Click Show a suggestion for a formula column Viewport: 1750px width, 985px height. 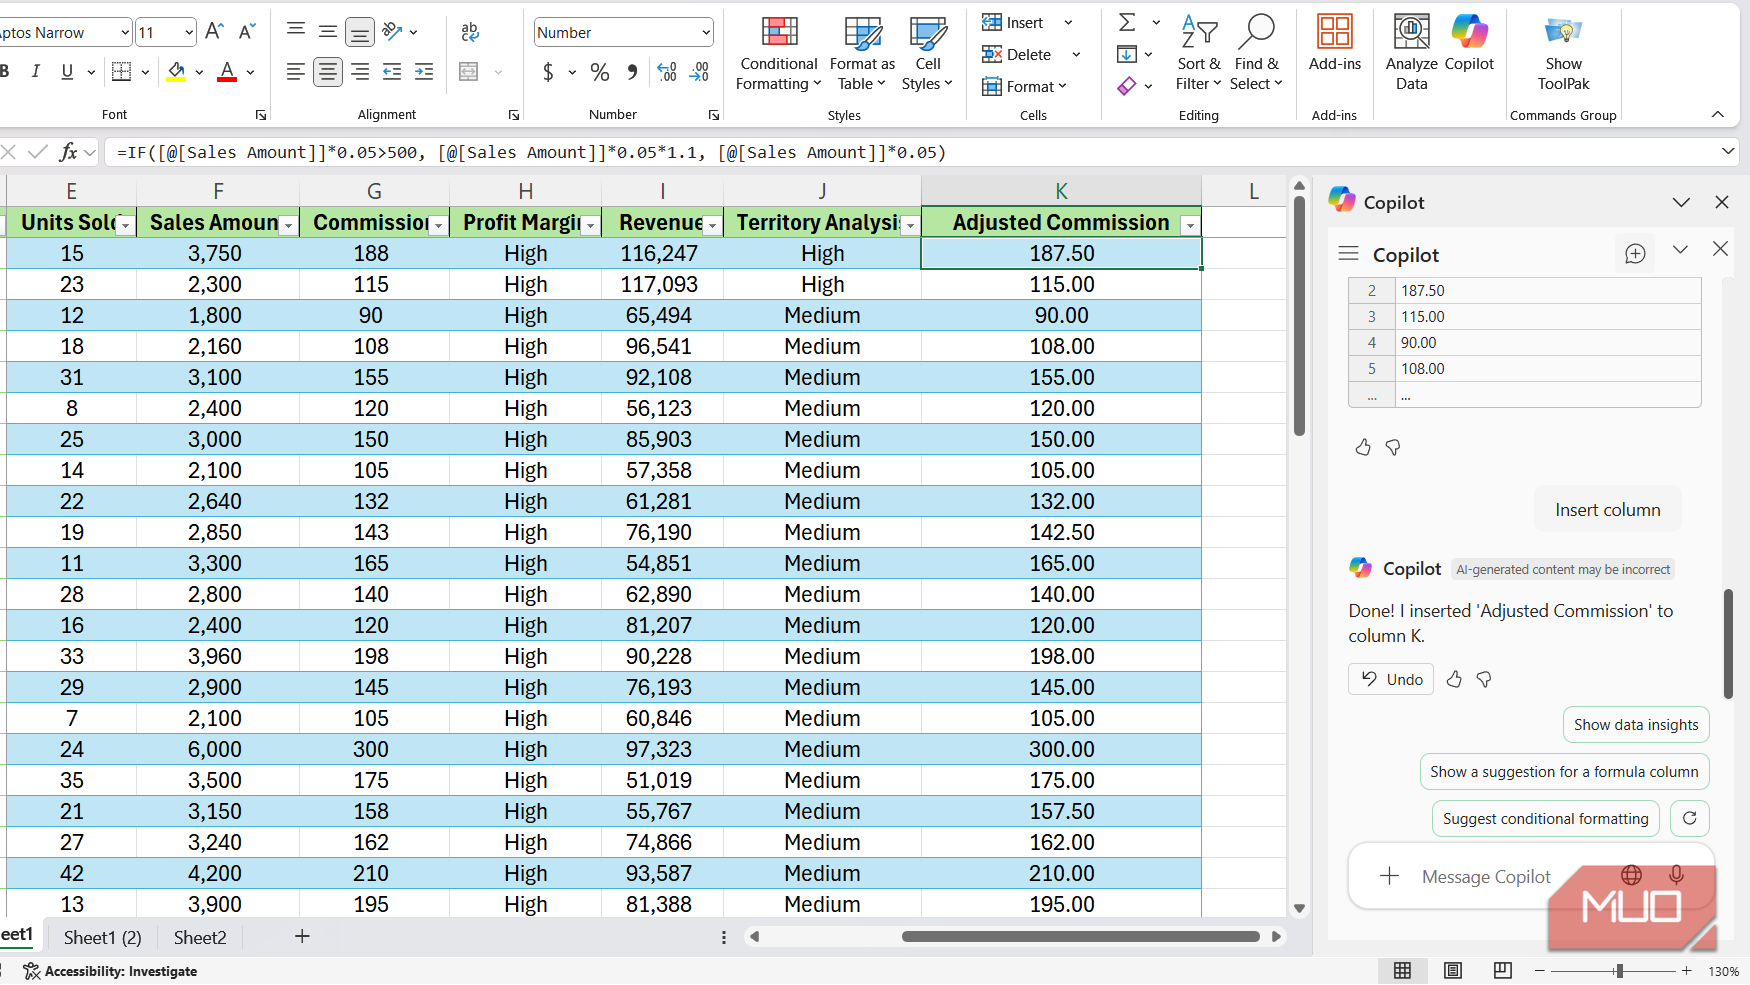point(1564,772)
